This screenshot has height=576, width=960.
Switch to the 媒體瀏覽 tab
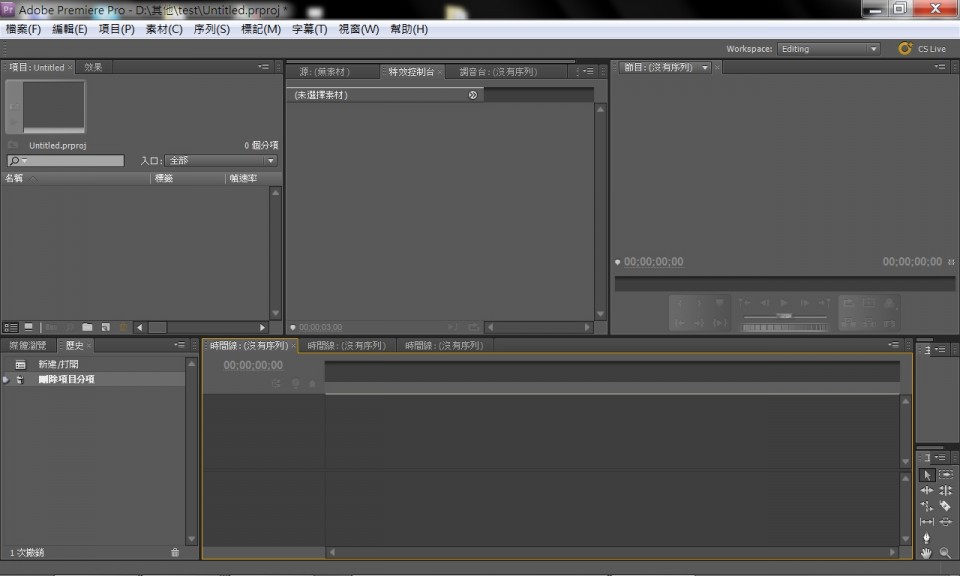pyautogui.click(x=30, y=345)
